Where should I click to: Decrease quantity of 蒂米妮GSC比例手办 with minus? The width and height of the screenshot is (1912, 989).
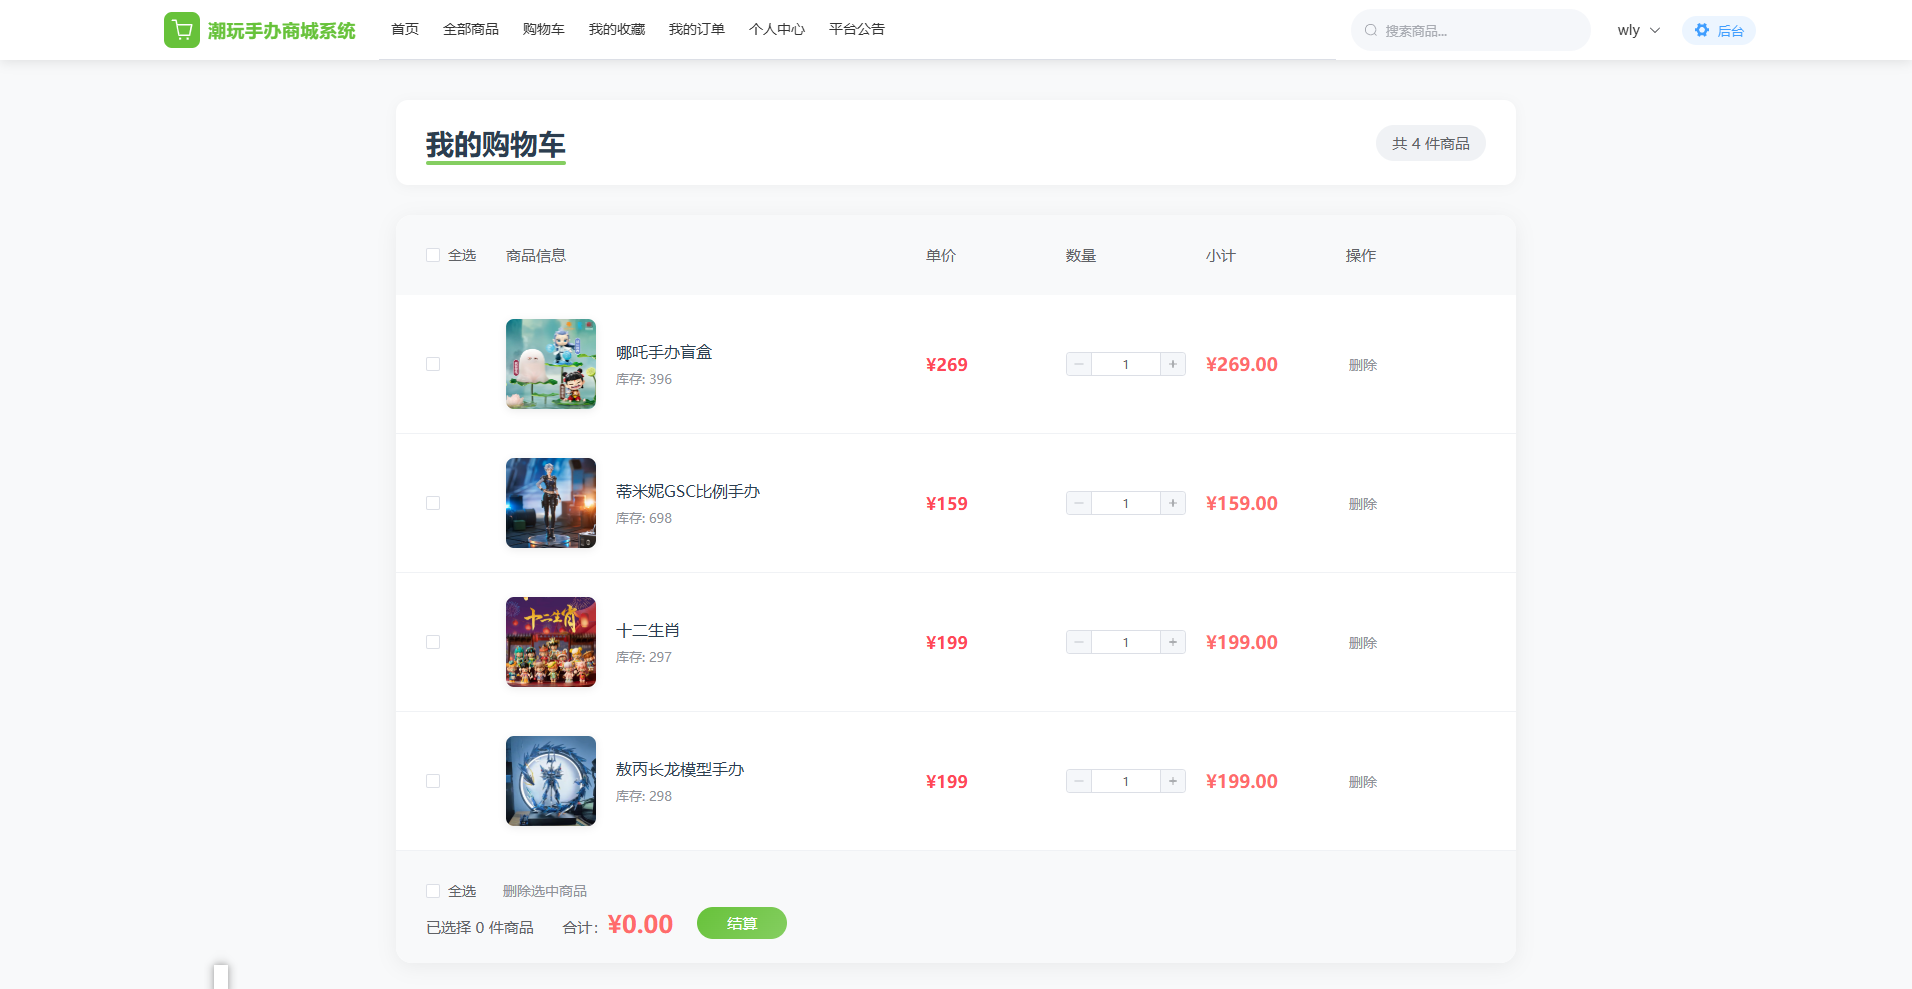[x=1079, y=503]
